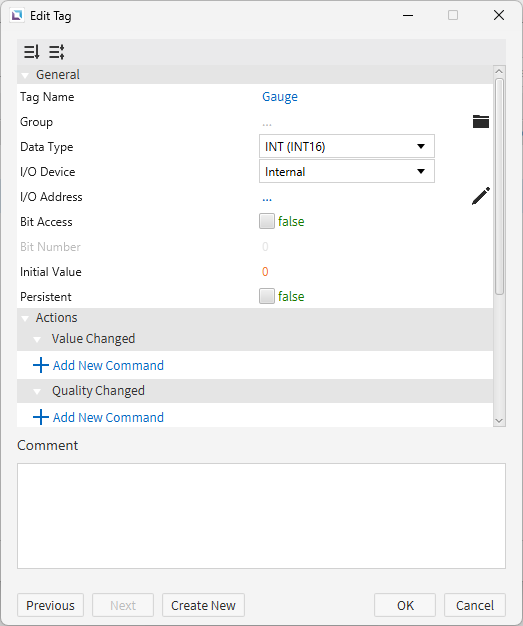
Task: Toggle the Bit Access checkbox
Action: coord(267,221)
